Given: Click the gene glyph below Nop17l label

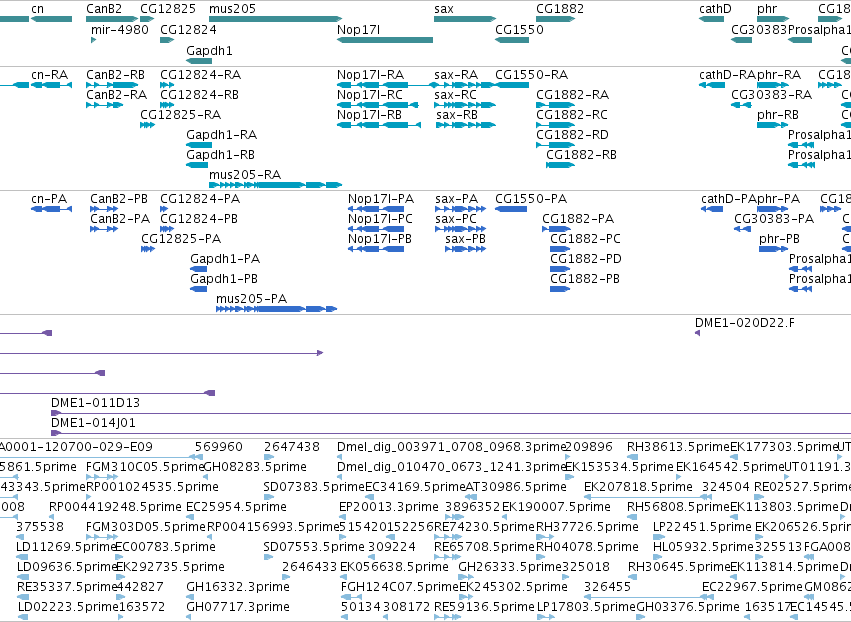Looking at the screenshot, I should point(385,40).
